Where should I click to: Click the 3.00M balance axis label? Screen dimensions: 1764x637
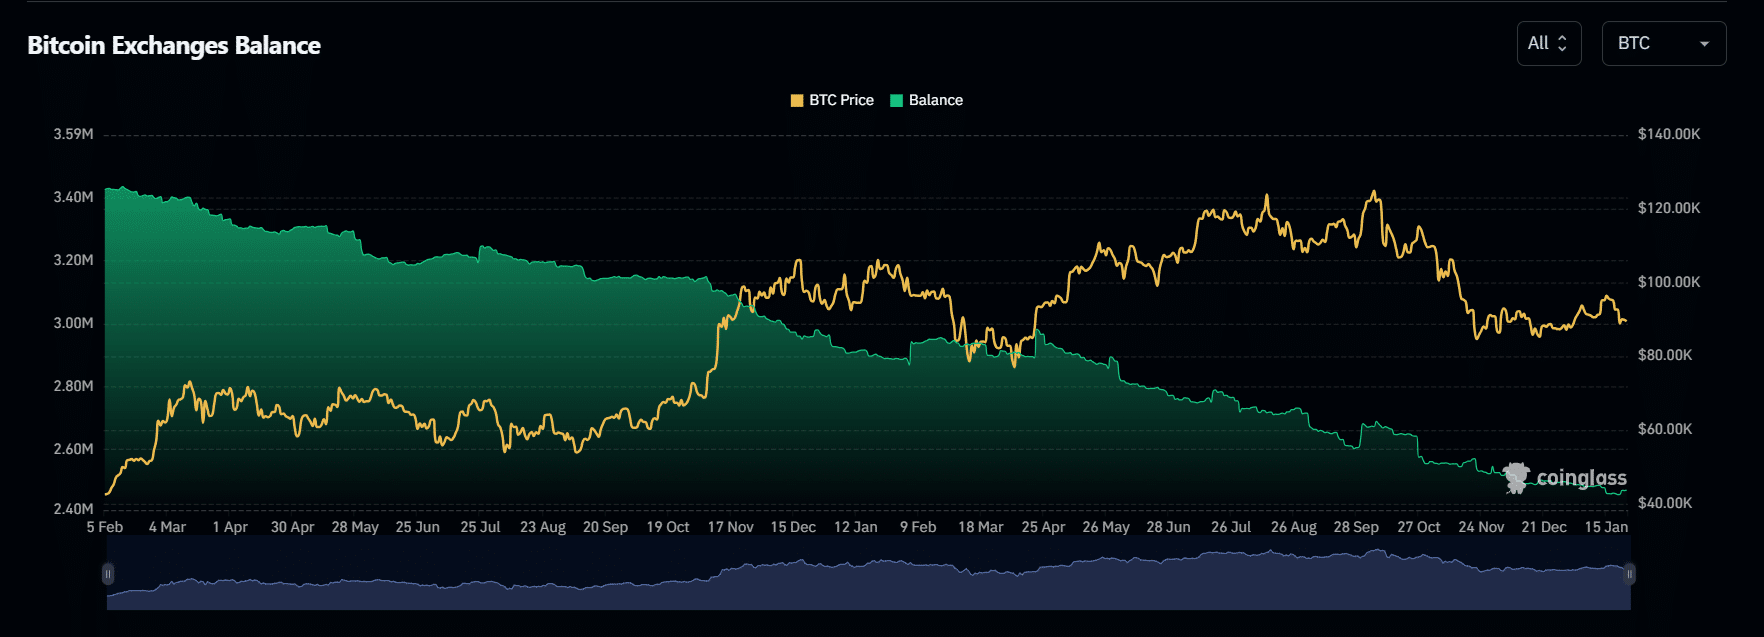coord(73,323)
